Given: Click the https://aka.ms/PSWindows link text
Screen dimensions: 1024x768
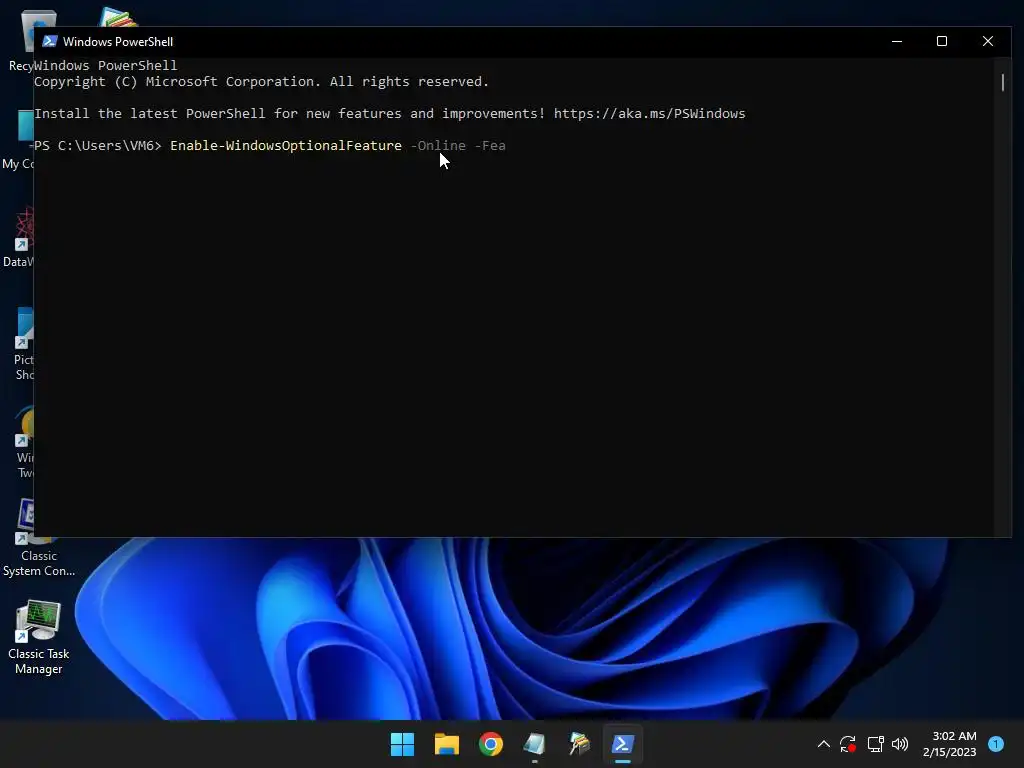Looking at the screenshot, I should [649, 114].
